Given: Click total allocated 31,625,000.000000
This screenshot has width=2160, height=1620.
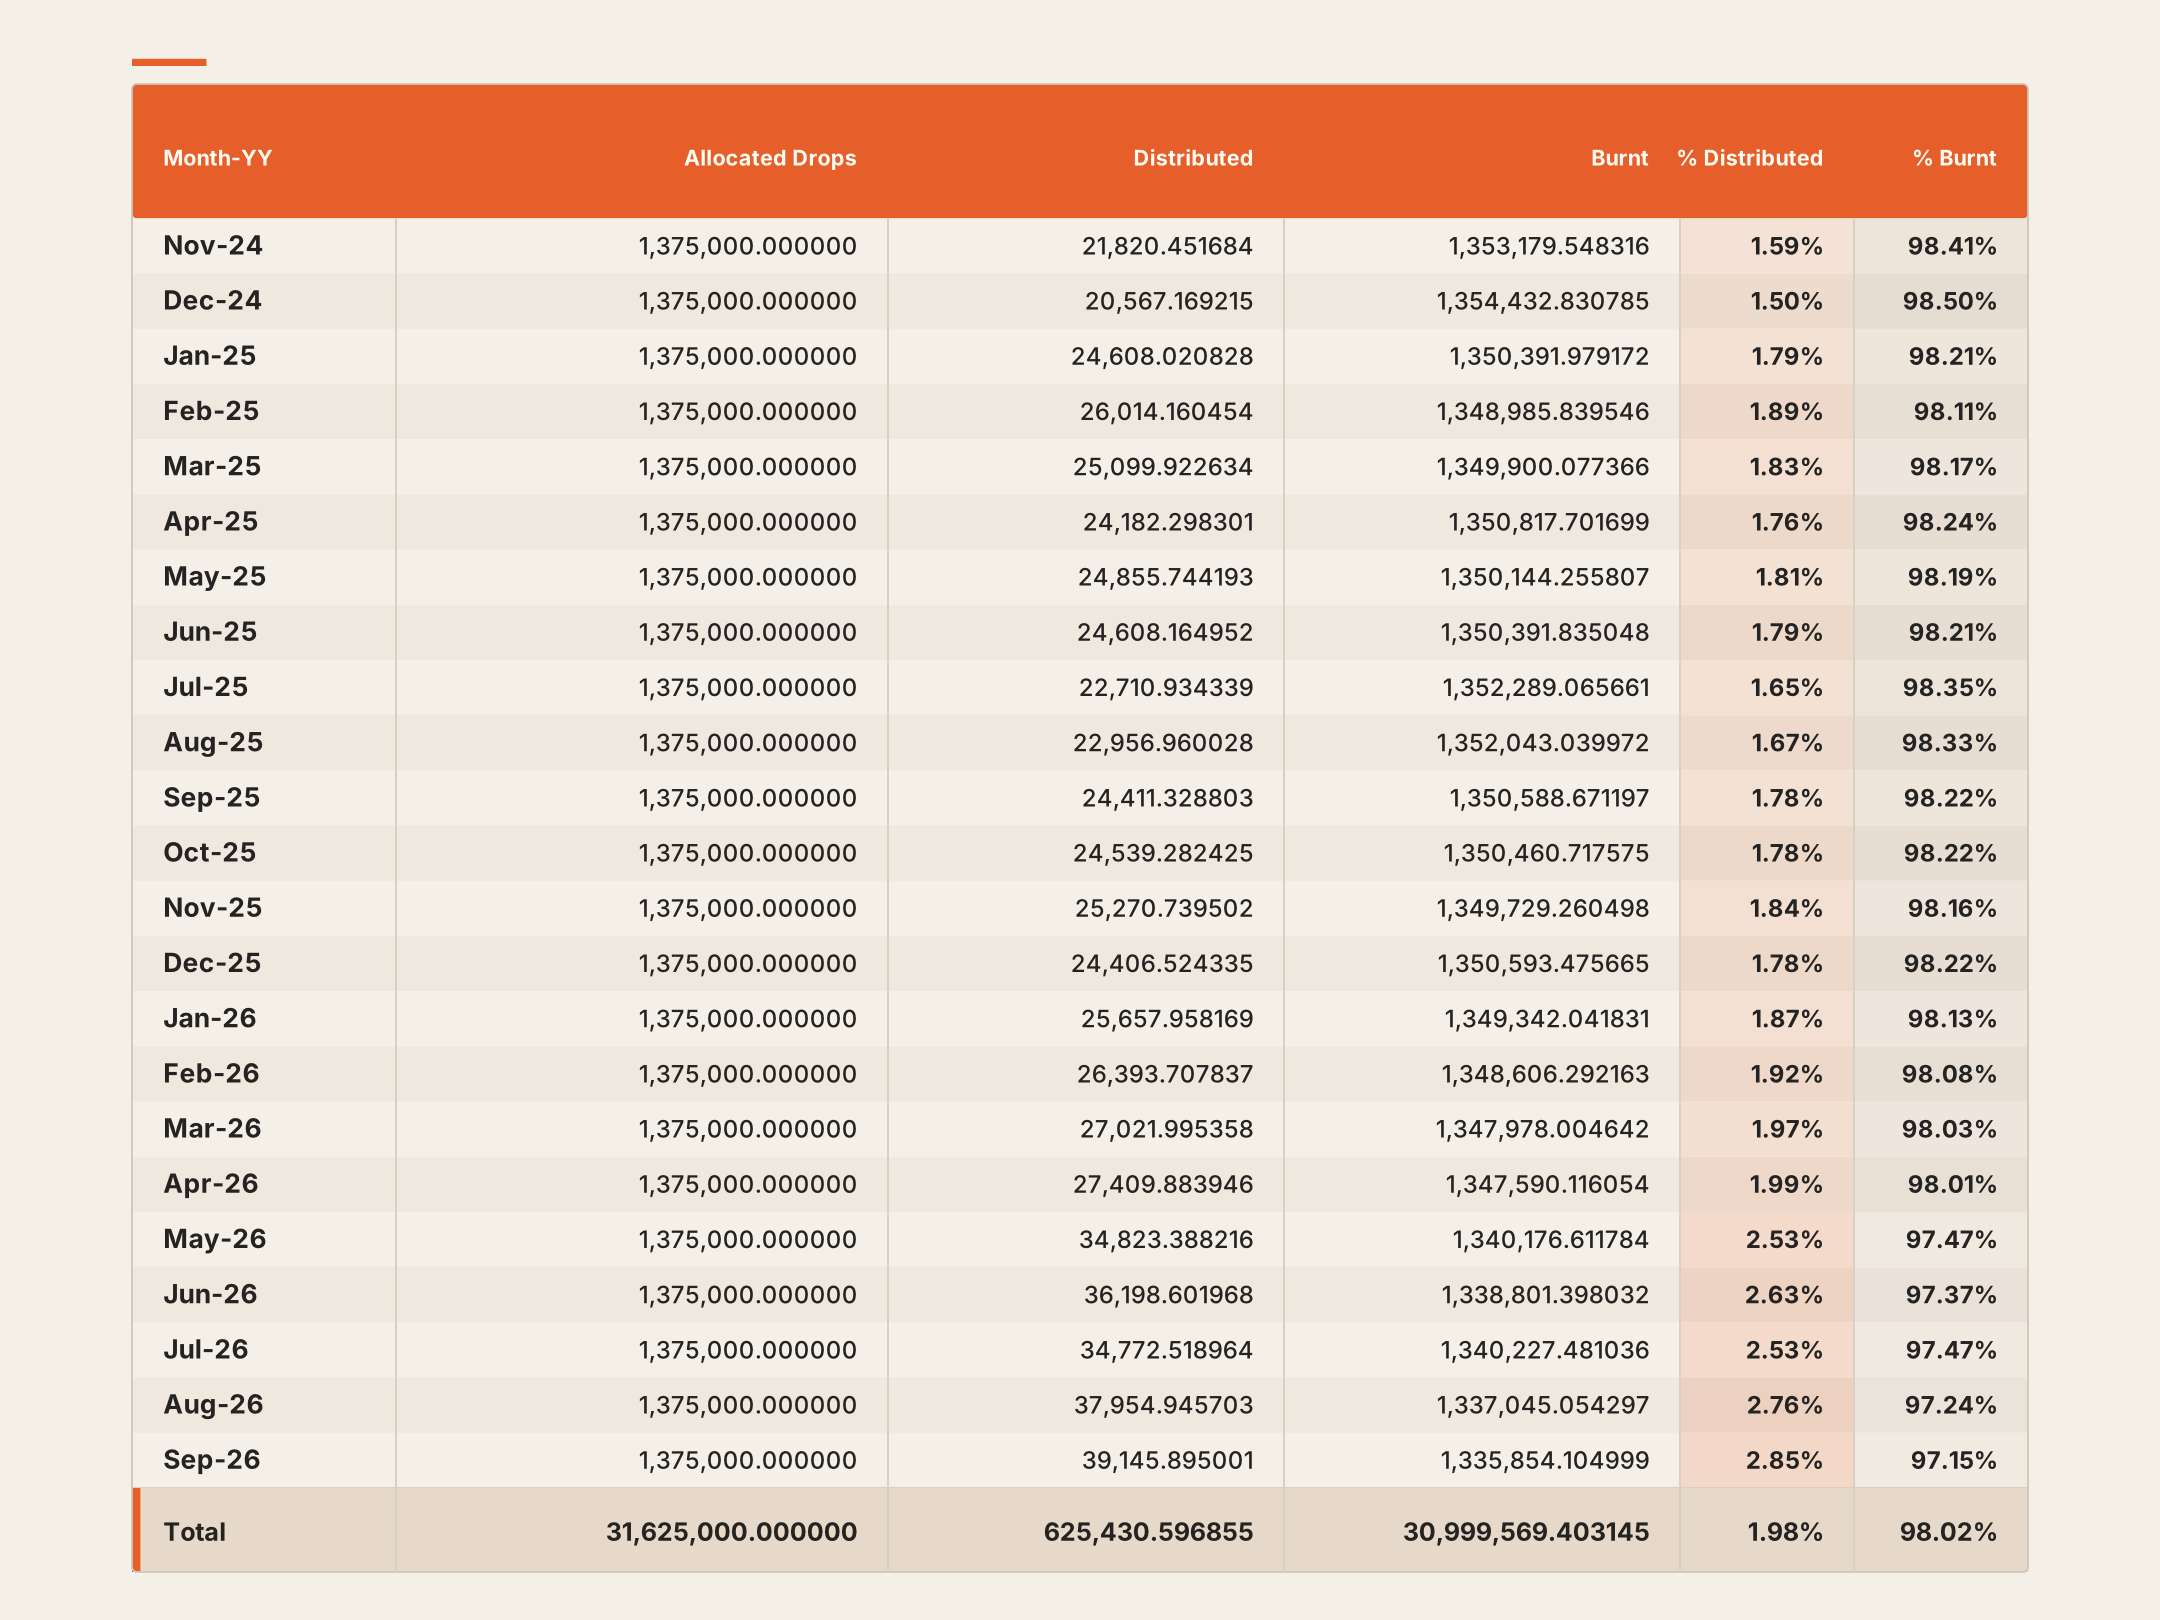Looking at the screenshot, I should [x=731, y=1532].
